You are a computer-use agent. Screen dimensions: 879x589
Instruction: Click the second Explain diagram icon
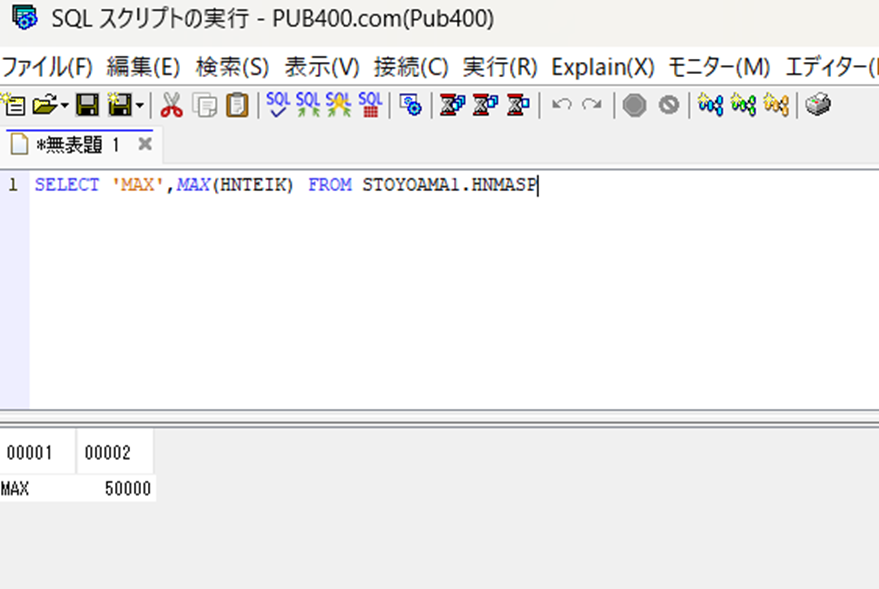click(743, 105)
